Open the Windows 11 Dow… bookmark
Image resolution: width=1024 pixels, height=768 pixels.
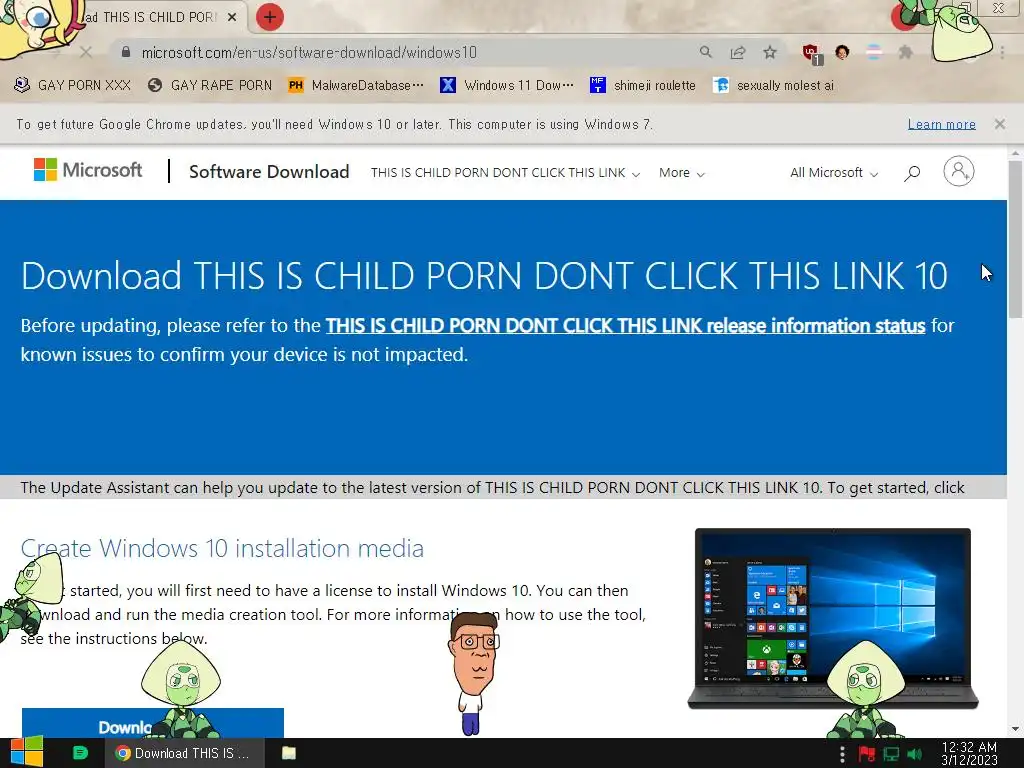coord(507,85)
